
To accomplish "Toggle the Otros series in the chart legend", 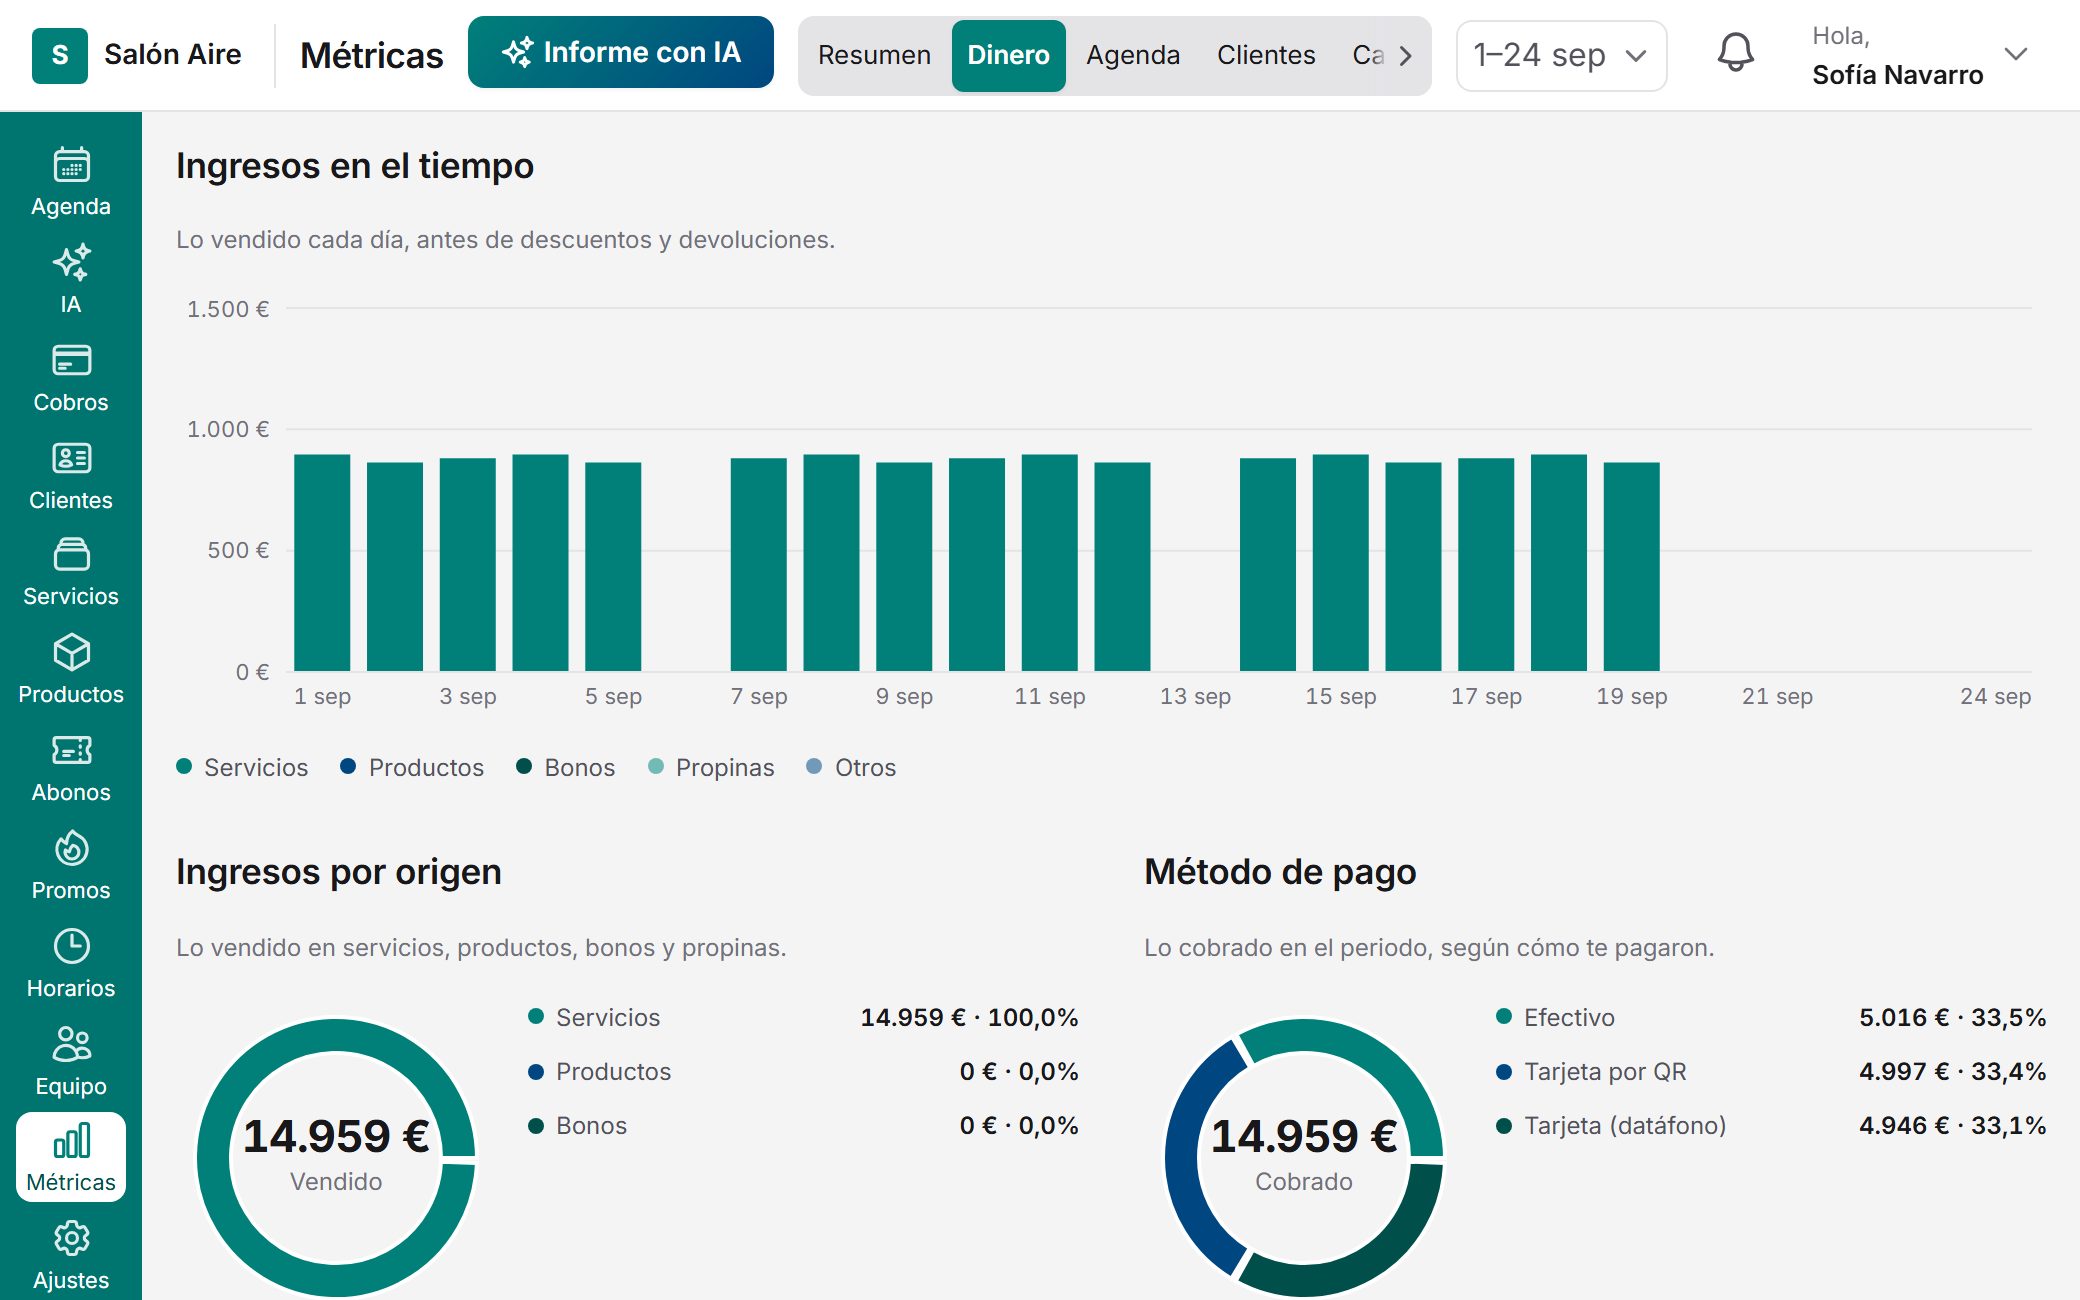I will click(x=851, y=767).
